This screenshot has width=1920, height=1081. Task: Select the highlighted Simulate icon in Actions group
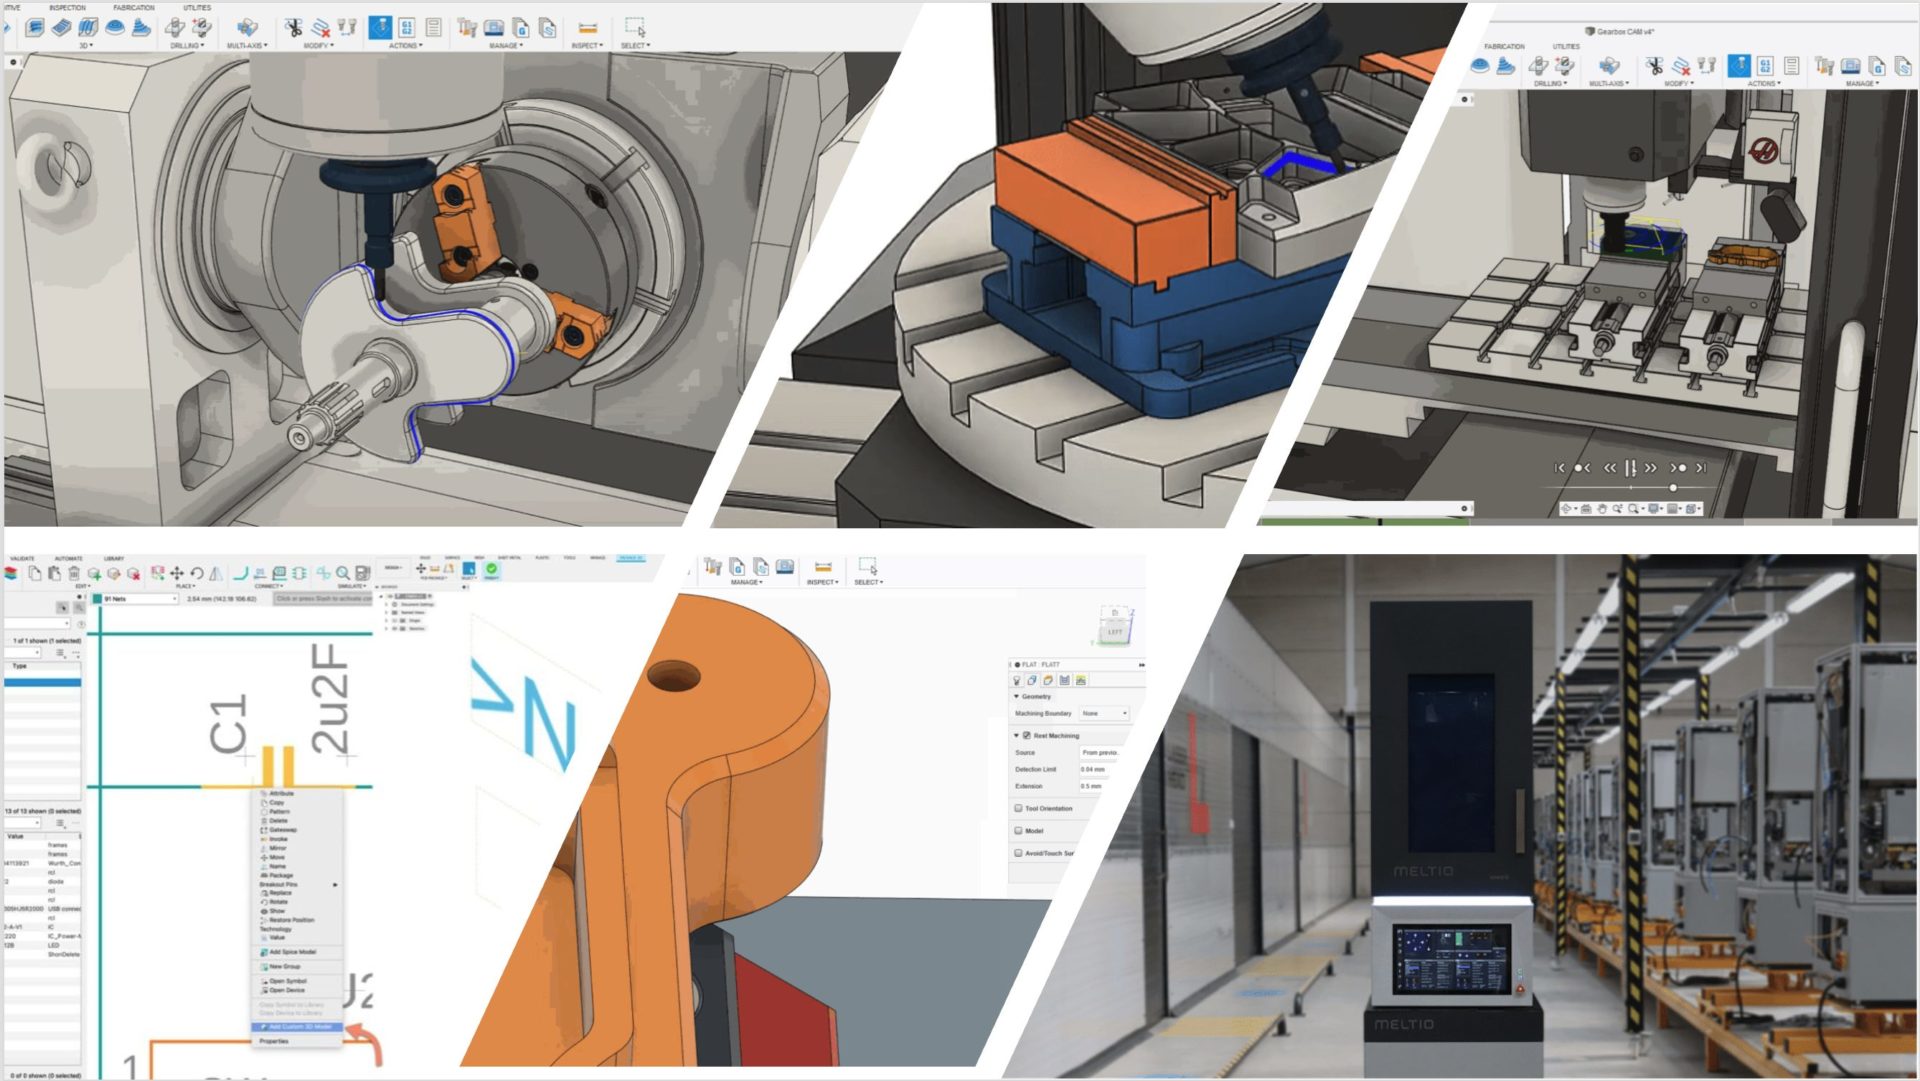(x=380, y=28)
